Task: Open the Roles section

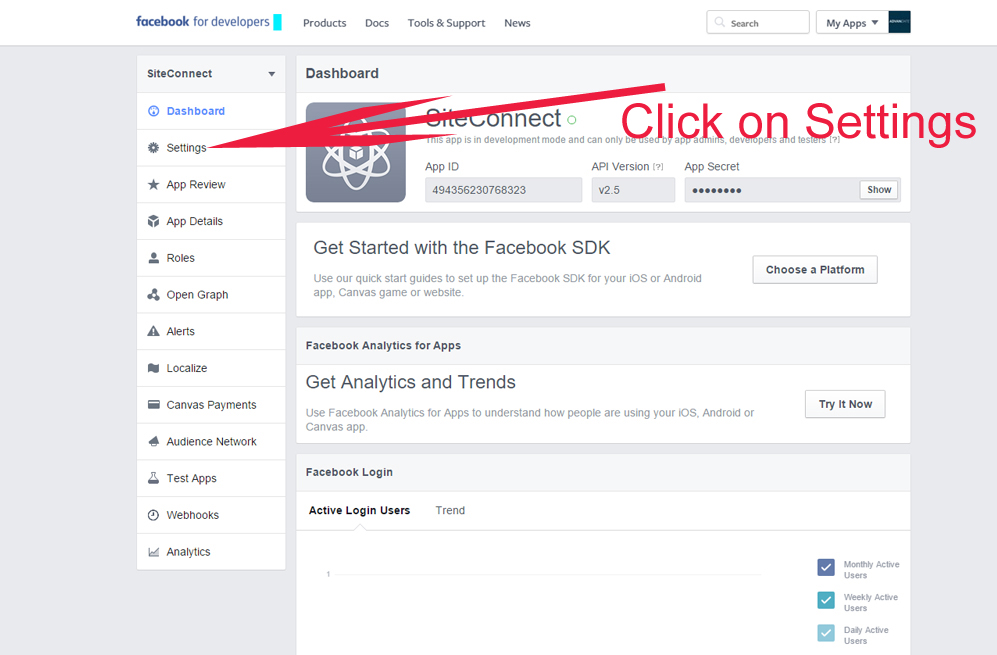Action: [x=211, y=258]
